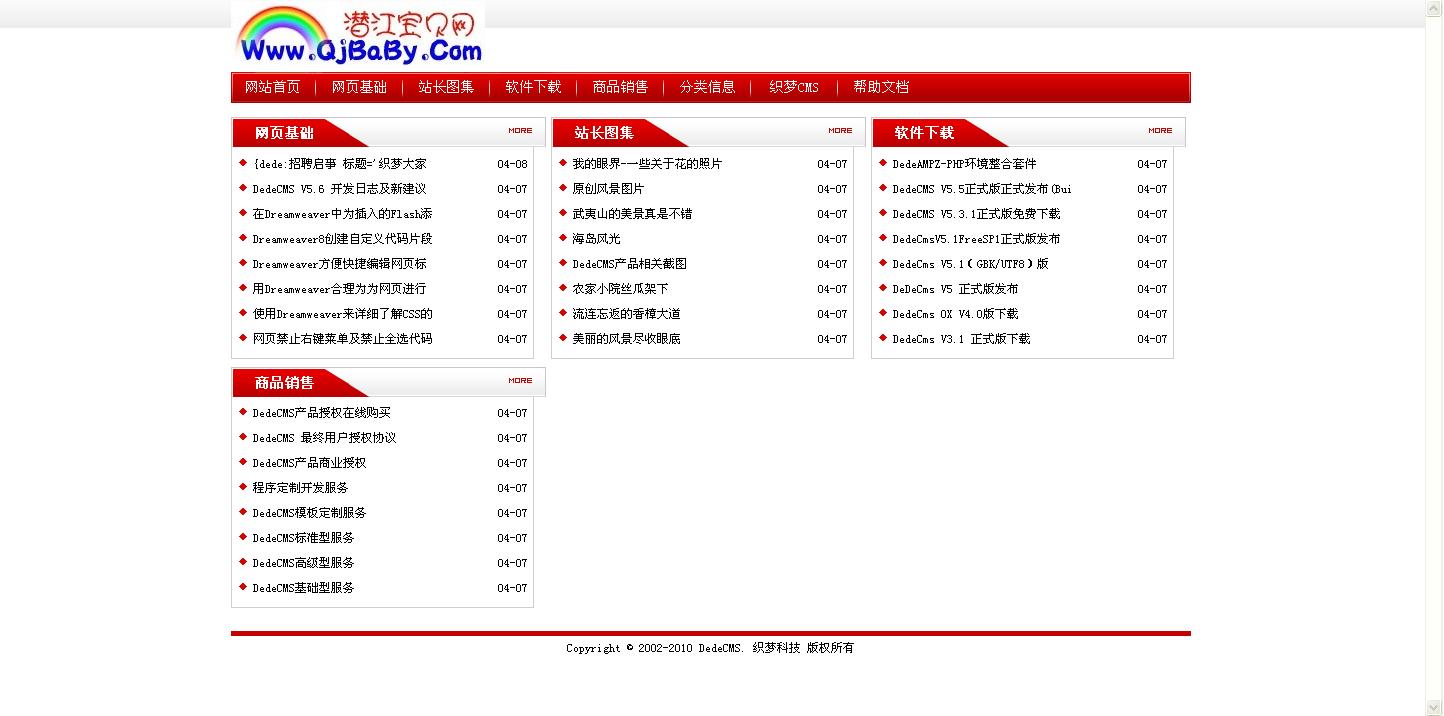Open 网站首页 in the navigation bar
Screen dimensions: 1444x716
[272, 87]
